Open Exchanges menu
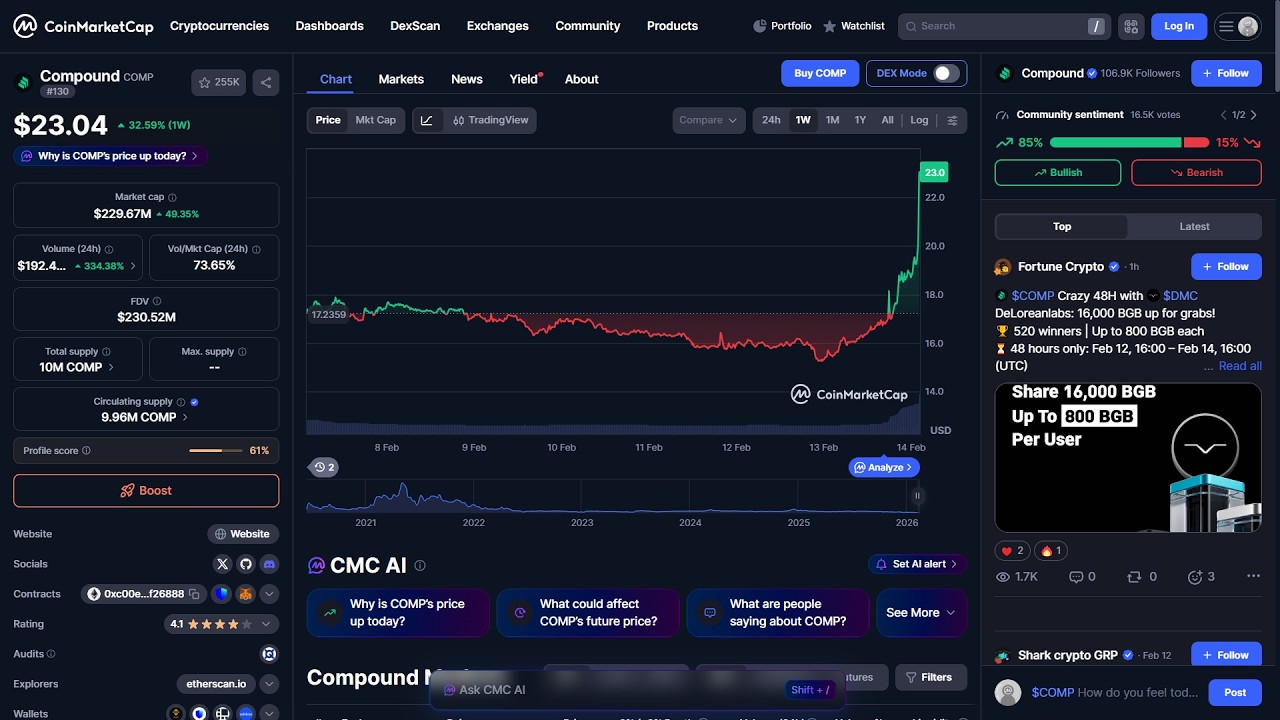 (x=498, y=26)
